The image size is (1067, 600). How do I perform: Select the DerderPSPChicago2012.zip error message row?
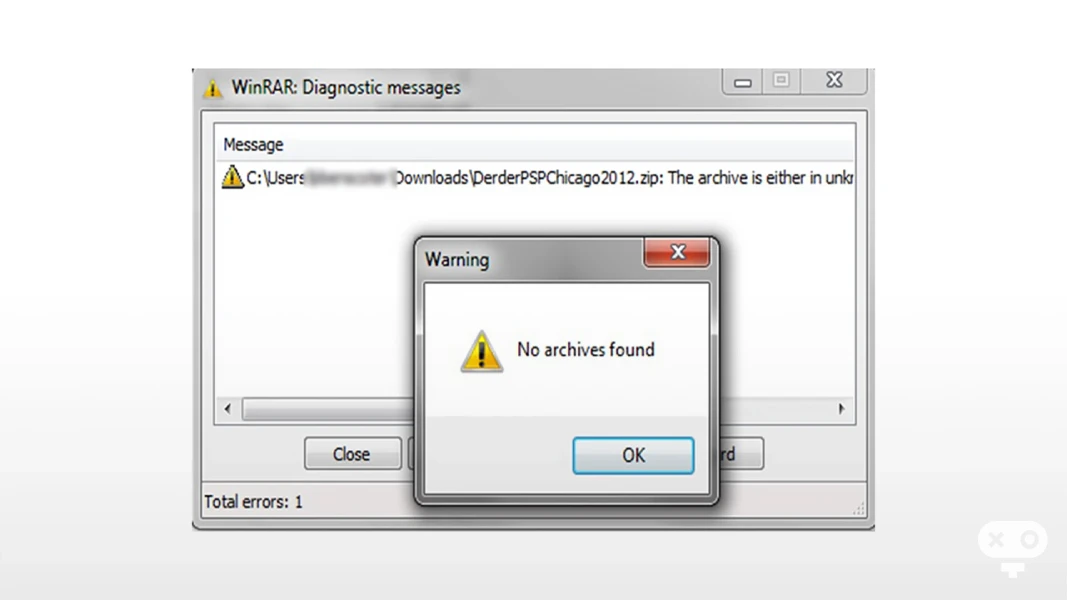[536, 178]
